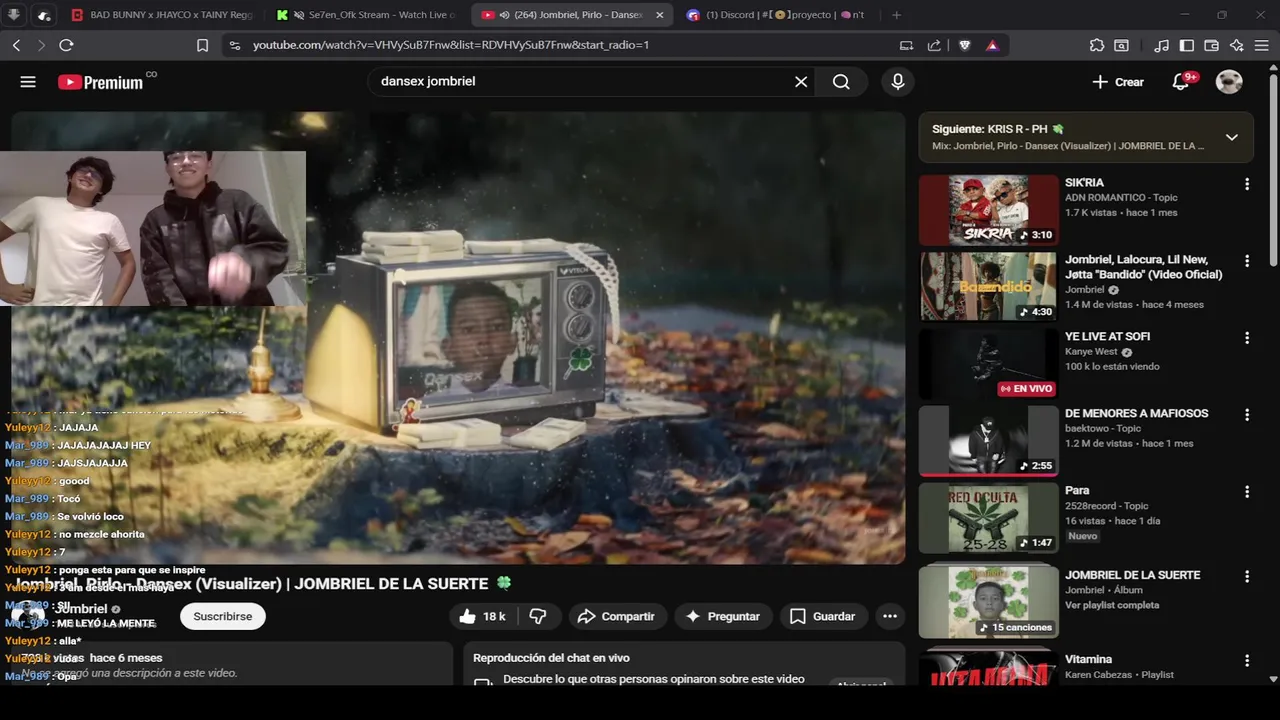The height and width of the screenshot is (720, 1280).
Task: Open options for DE MENORES A MAFIOSOS
Action: [1247, 415]
